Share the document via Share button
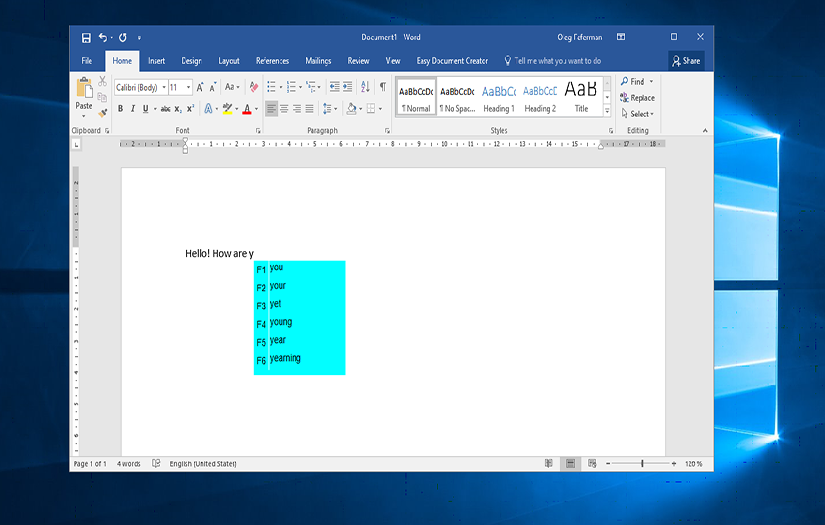The width and height of the screenshot is (825, 525). point(686,61)
